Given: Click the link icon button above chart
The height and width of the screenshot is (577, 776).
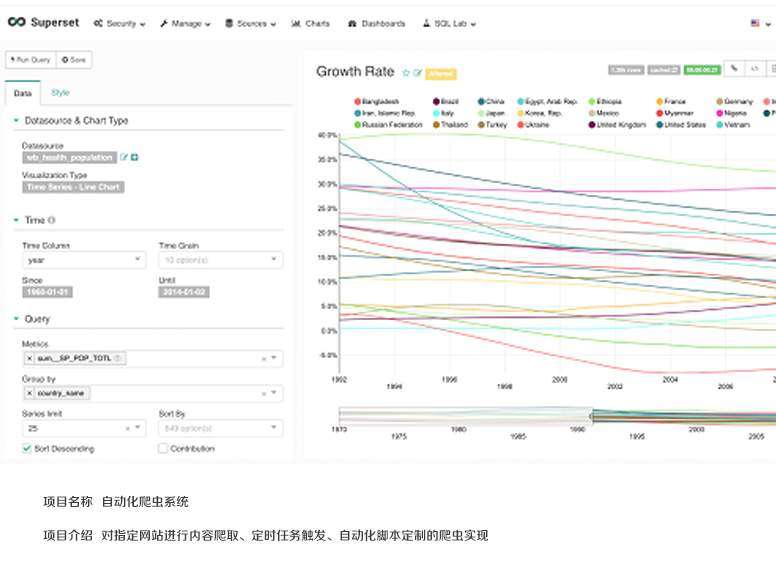Looking at the screenshot, I should click(x=755, y=69).
